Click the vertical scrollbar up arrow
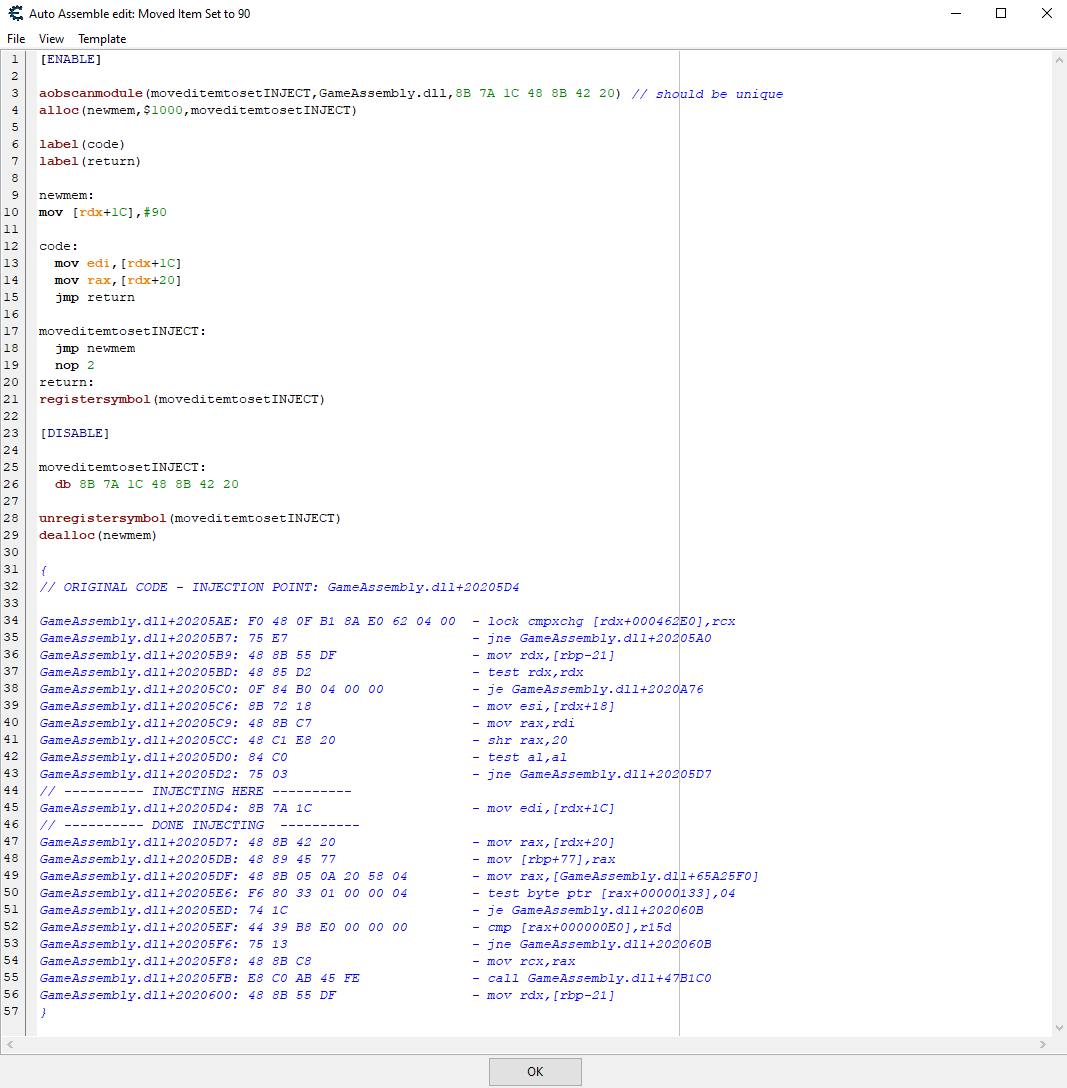This screenshot has height=1088, width=1067. (1059, 60)
